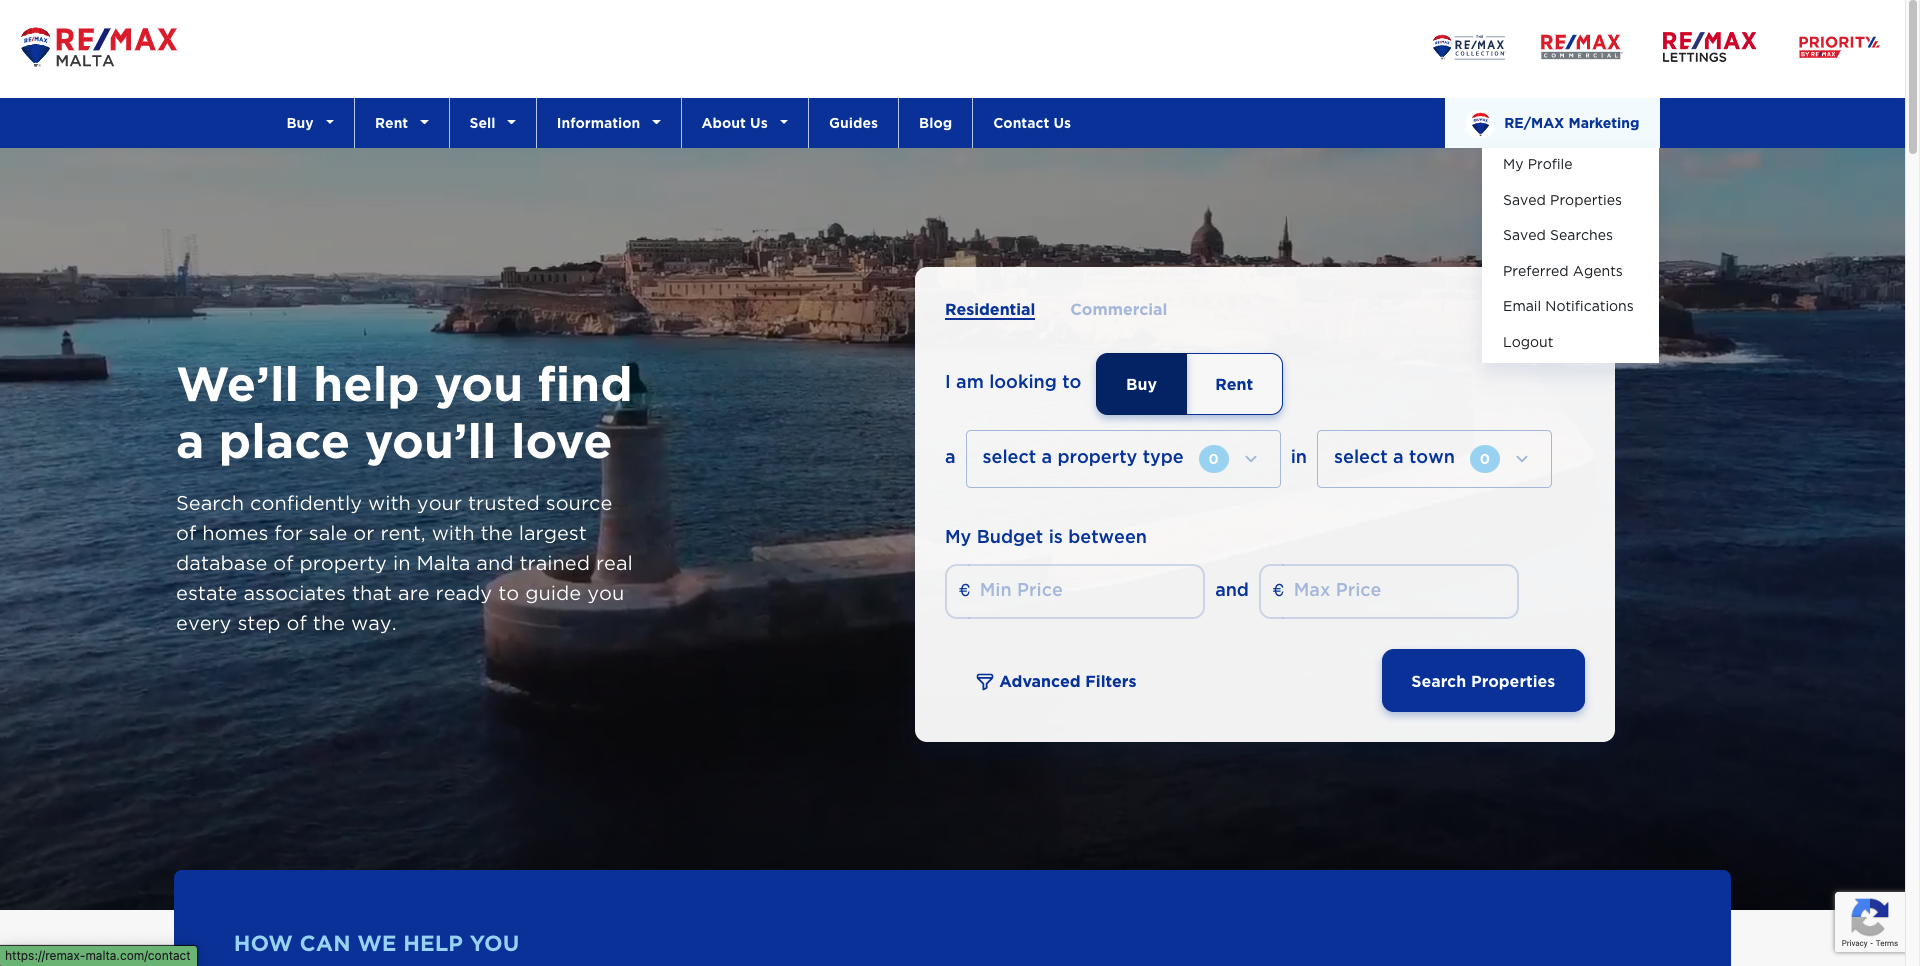Viewport: 1920px width, 966px height.
Task: Open the RE/MAX Commercial brand logo
Action: [1580, 46]
